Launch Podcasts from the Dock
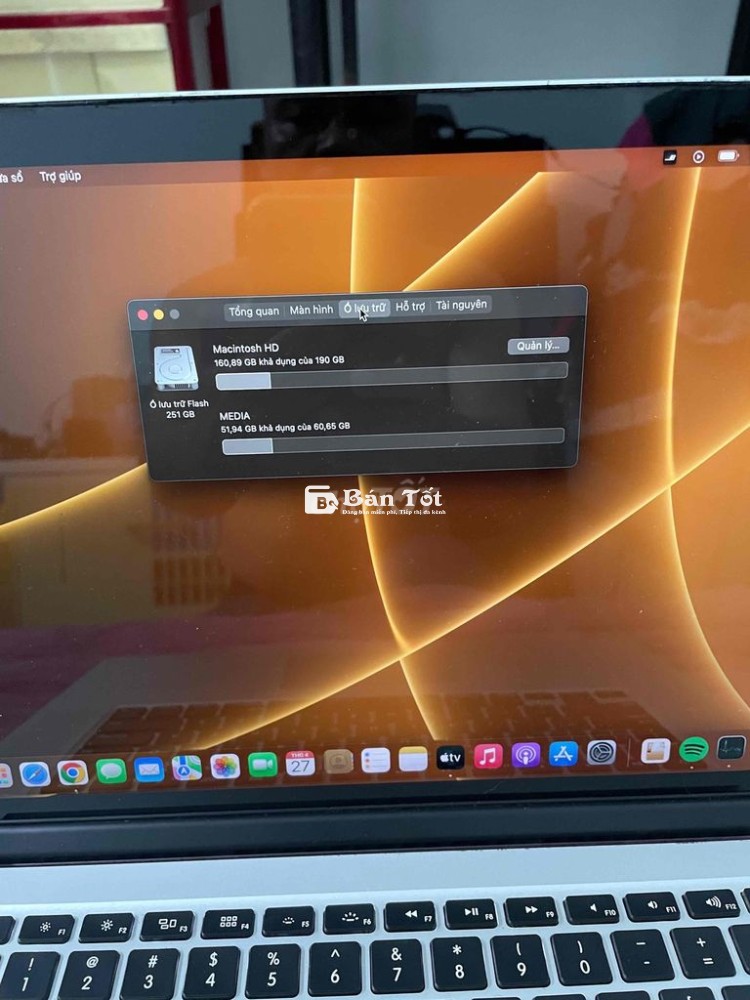 526,755
